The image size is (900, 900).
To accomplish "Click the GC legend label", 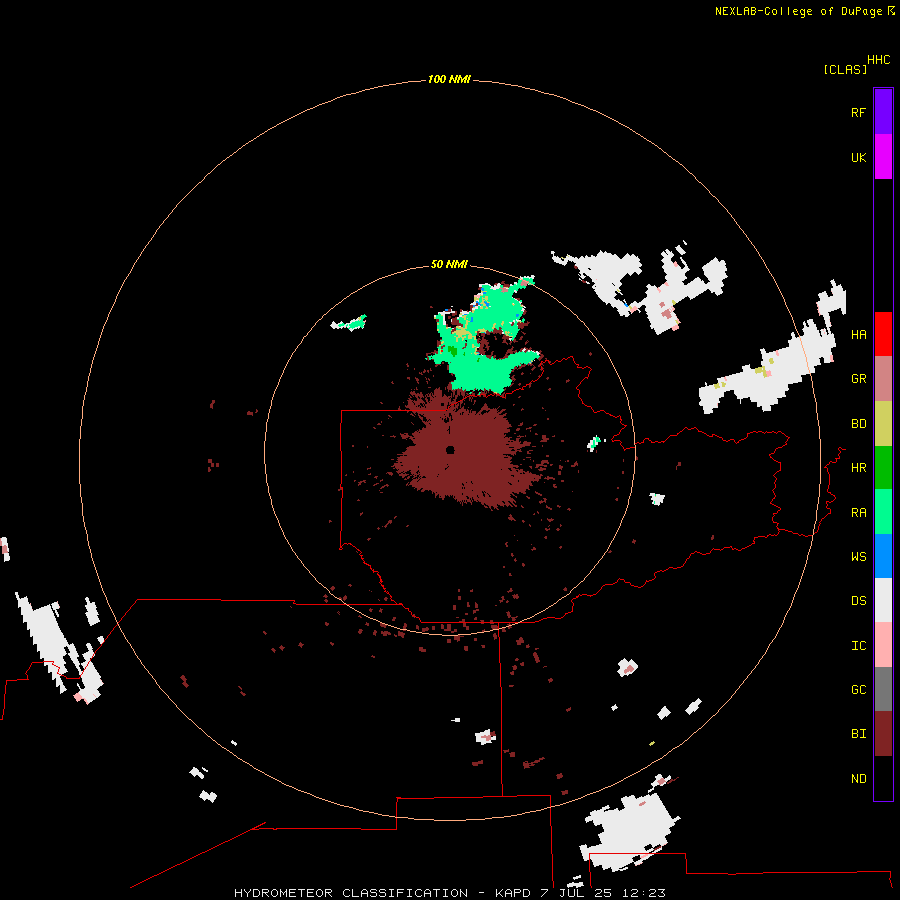I will 859,690.
